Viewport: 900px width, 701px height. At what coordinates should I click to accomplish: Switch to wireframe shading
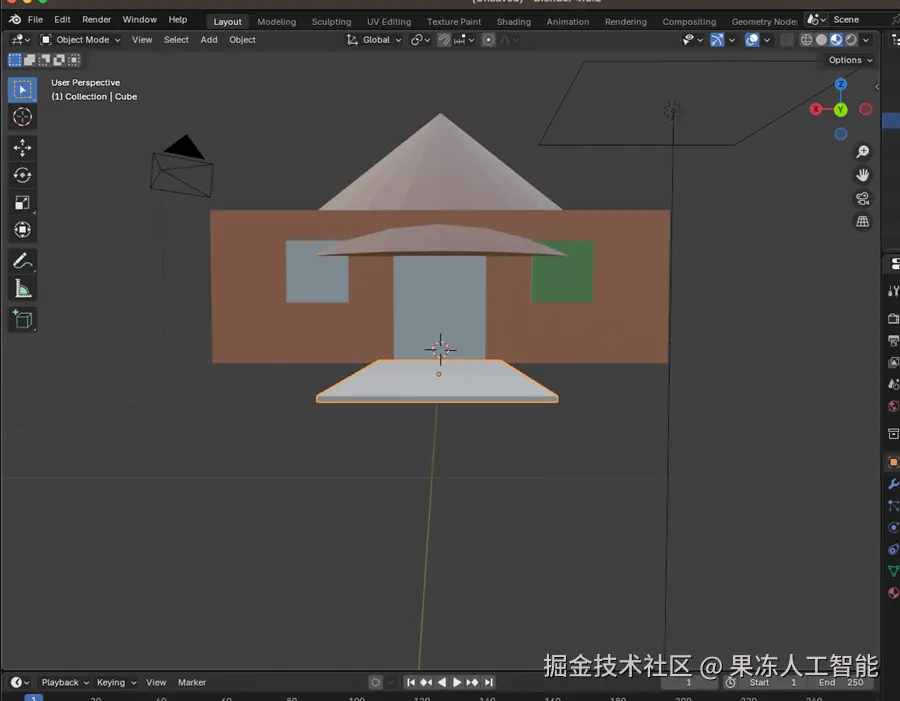[806, 40]
